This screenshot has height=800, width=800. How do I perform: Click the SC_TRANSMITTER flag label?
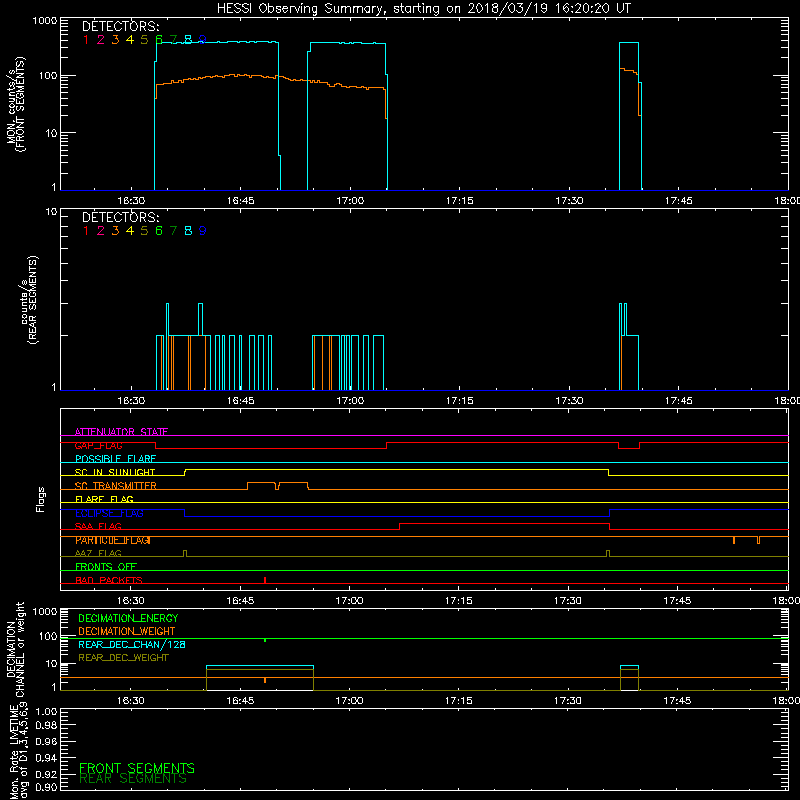click(x=116, y=486)
